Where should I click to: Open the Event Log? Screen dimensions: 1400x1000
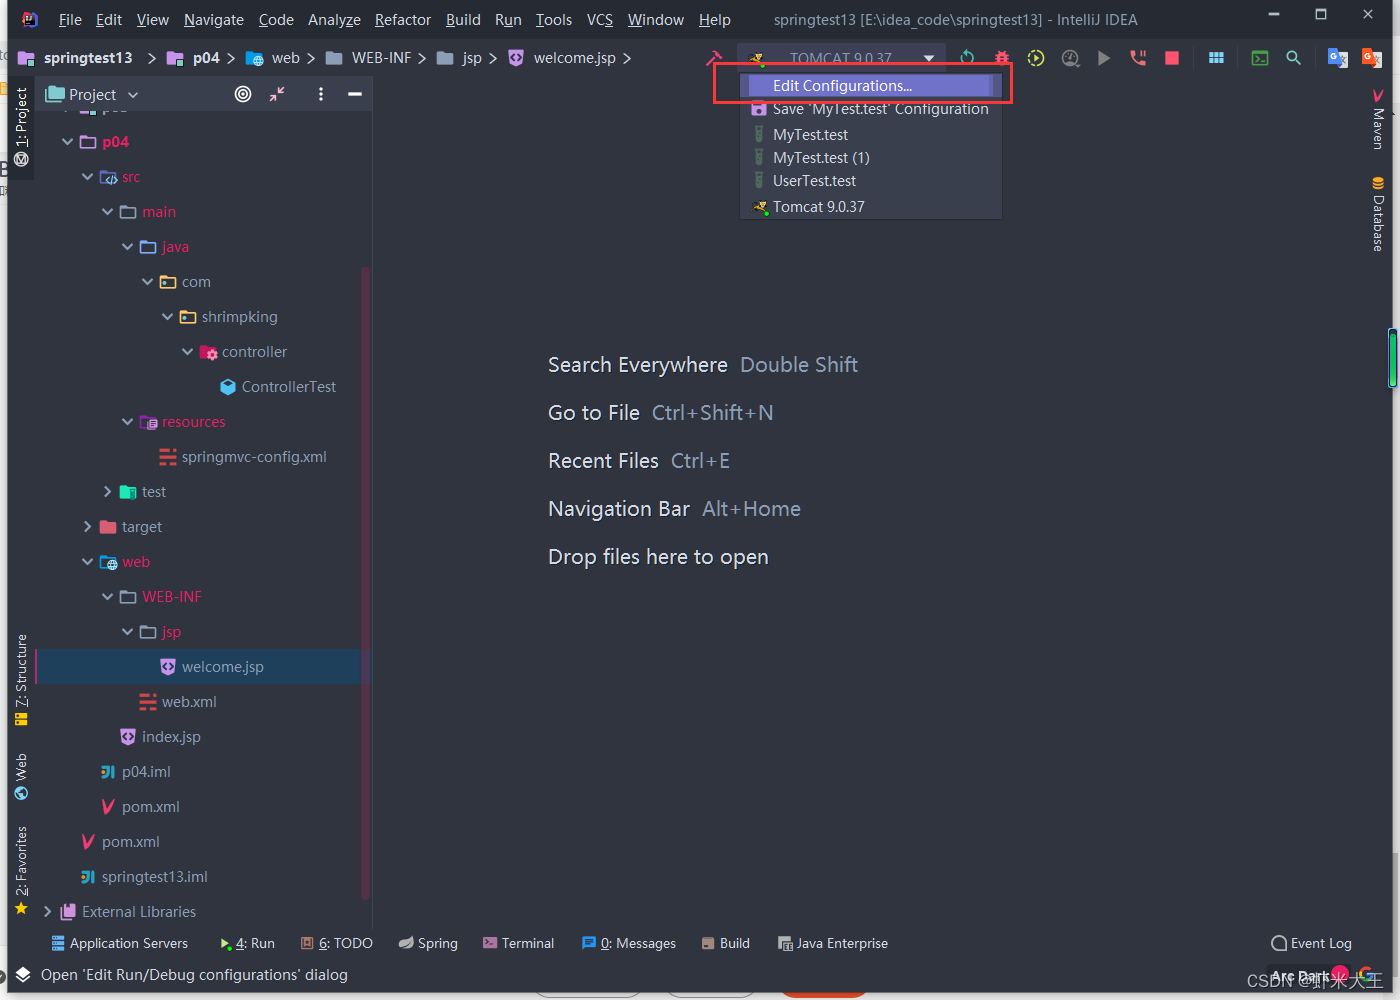coord(1311,943)
